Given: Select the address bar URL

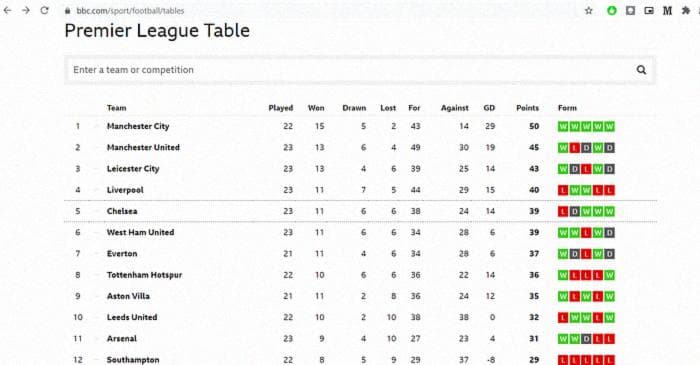Looking at the screenshot, I should tap(130, 11).
